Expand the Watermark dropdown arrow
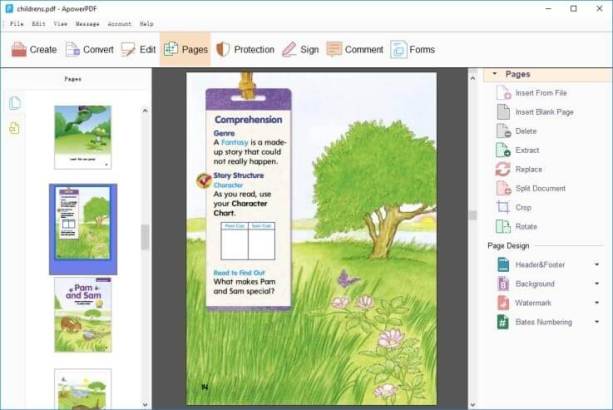Screen dimensions: 613x410 [597, 303]
